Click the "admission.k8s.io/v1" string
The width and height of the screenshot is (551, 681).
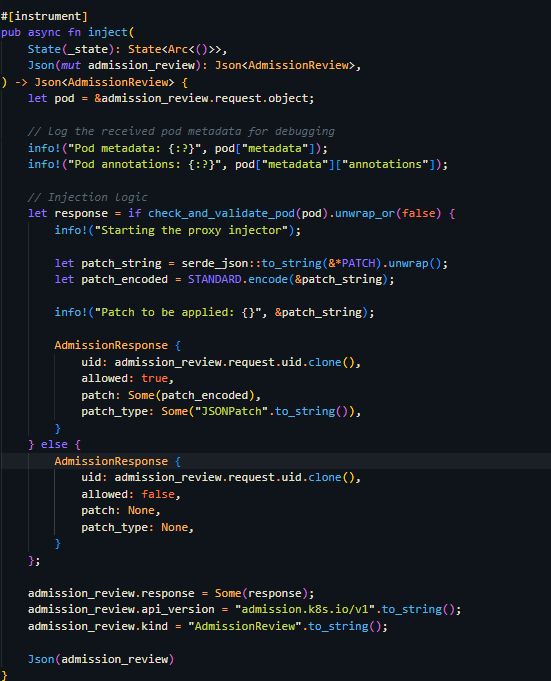point(304,610)
